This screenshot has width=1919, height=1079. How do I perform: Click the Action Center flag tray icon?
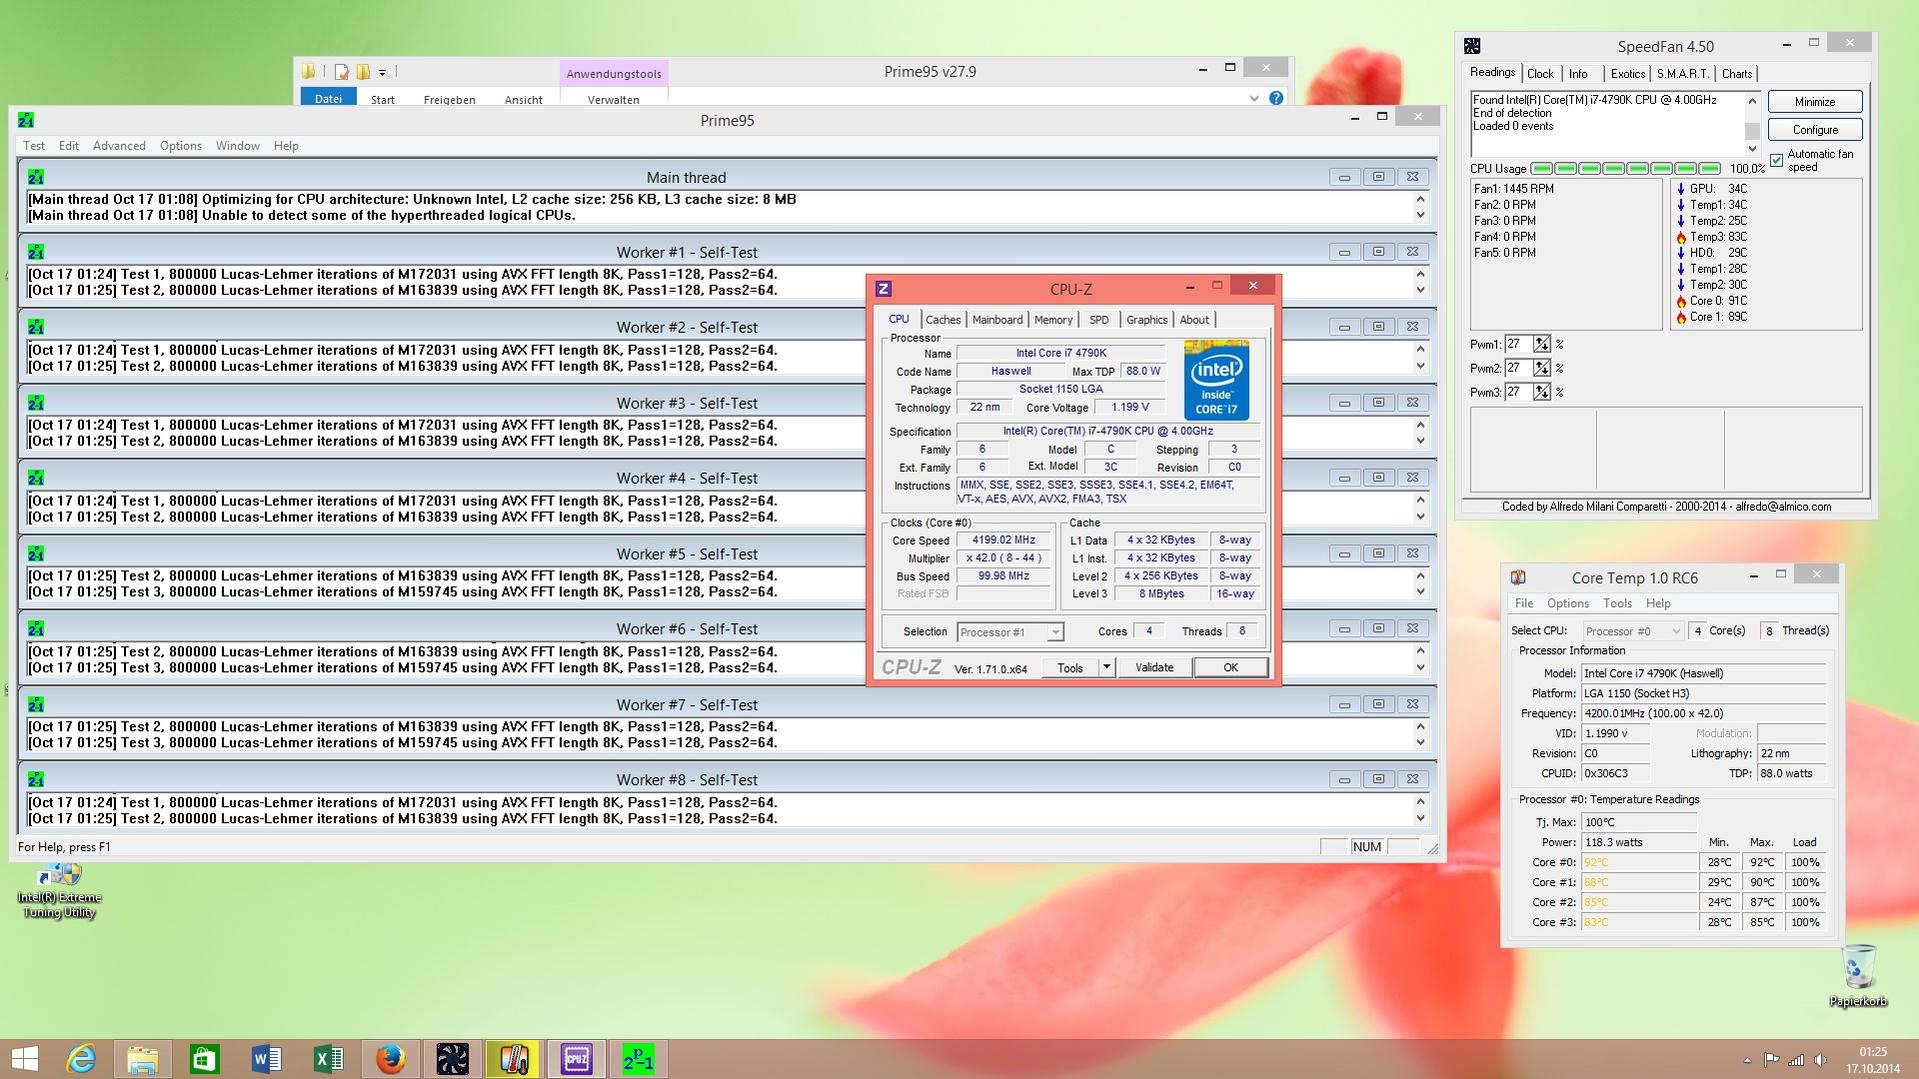1771,1060
